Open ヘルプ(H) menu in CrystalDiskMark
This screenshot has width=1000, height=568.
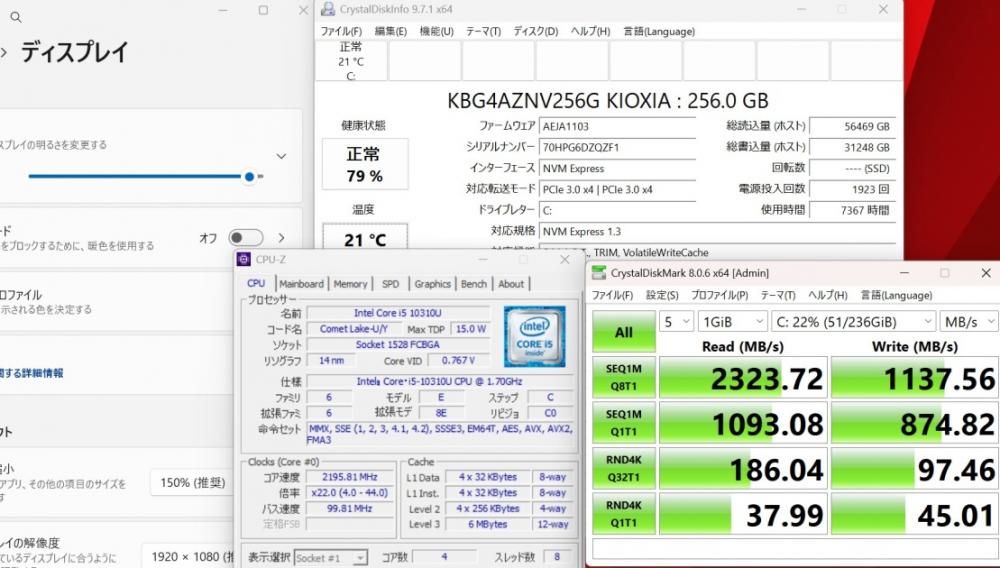pos(827,295)
